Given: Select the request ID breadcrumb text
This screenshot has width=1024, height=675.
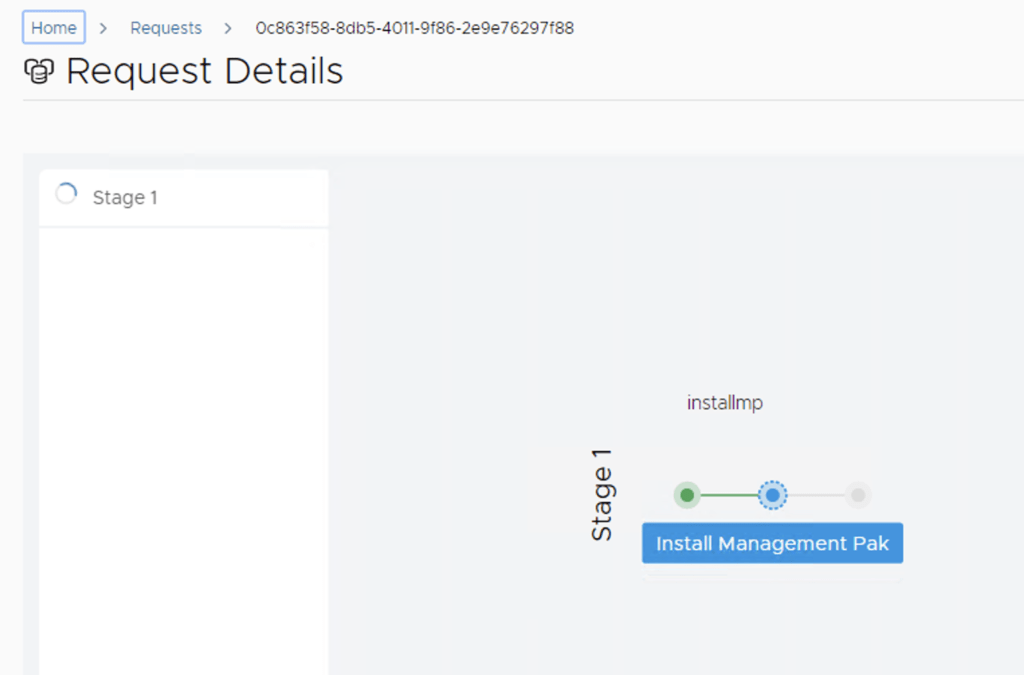Looking at the screenshot, I should pyautogui.click(x=414, y=28).
